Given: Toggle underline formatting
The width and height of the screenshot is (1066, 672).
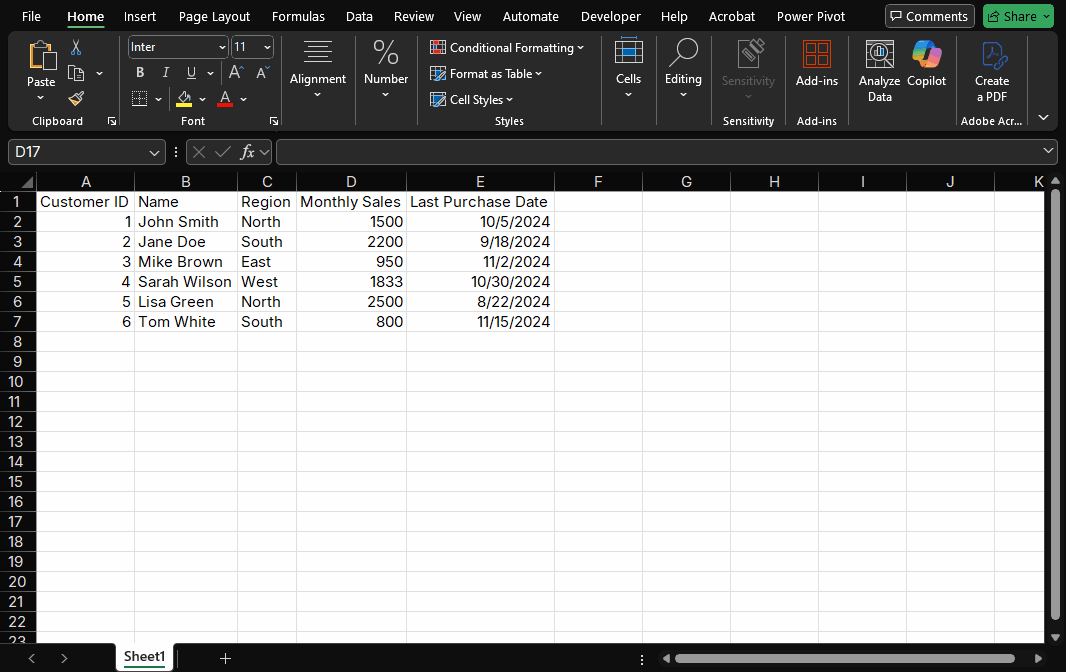Looking at the screenshot, I should pyautogui.click(x=188, y=72).
